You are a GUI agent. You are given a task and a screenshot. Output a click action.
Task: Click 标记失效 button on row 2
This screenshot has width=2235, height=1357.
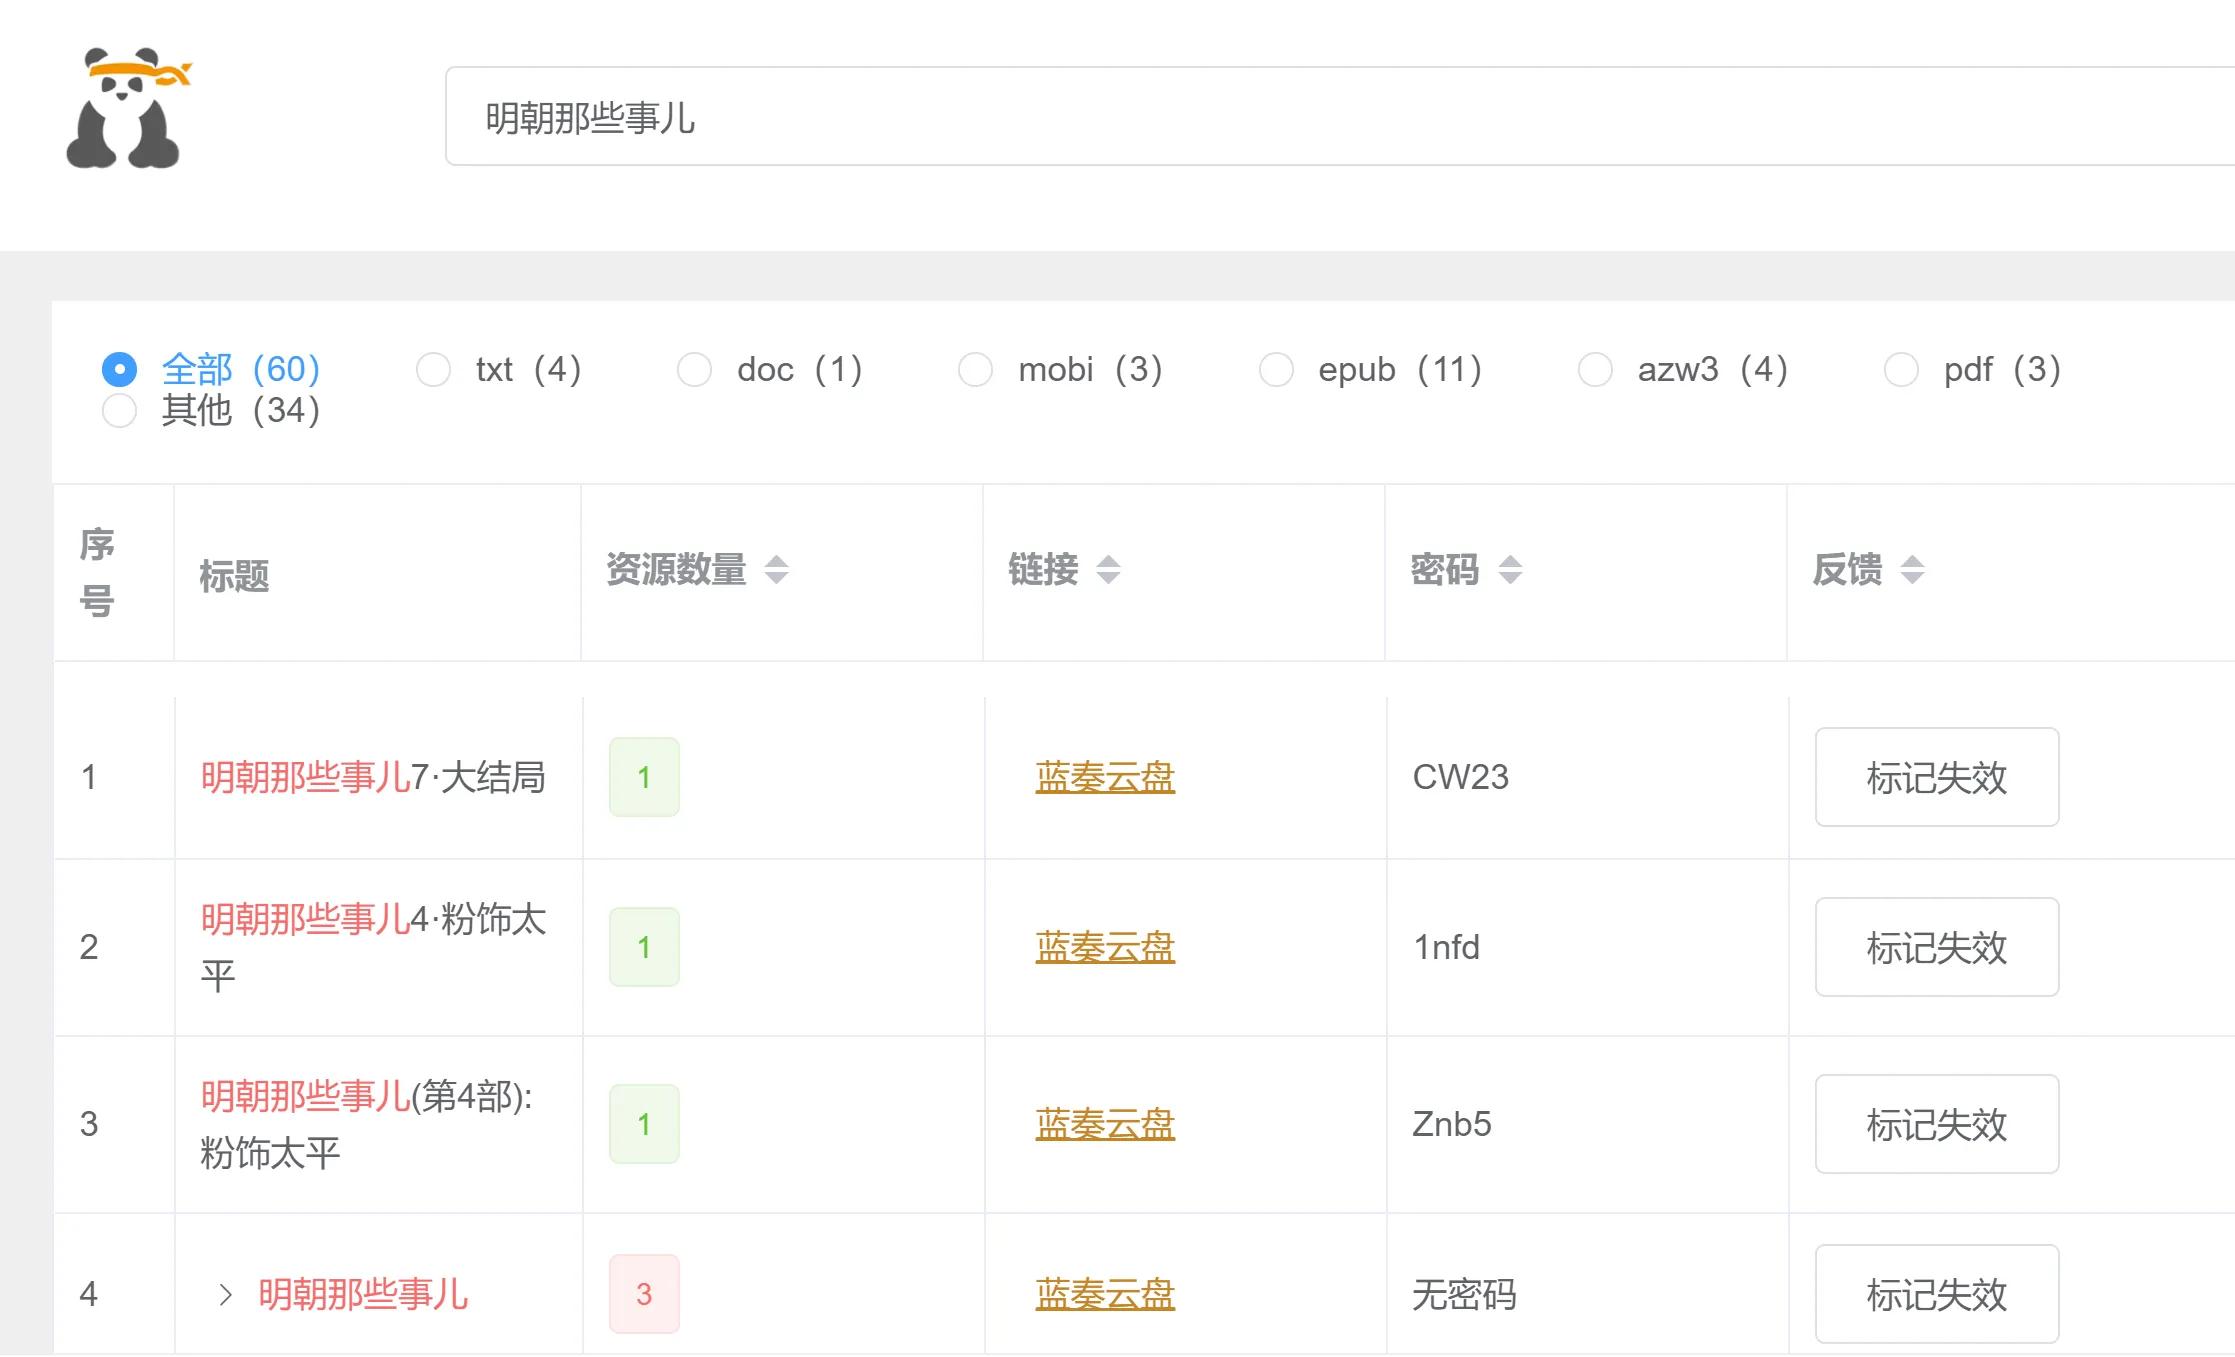[1936, 947]
